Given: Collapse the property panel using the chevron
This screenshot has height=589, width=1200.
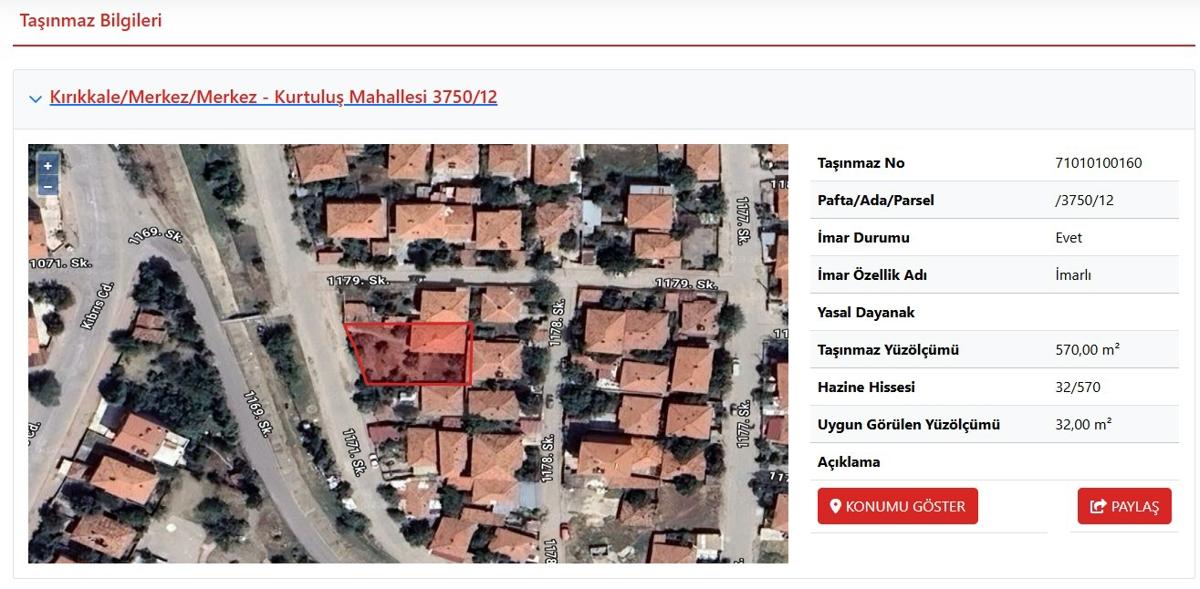Looking at the screenshot, I should (36, 99).
